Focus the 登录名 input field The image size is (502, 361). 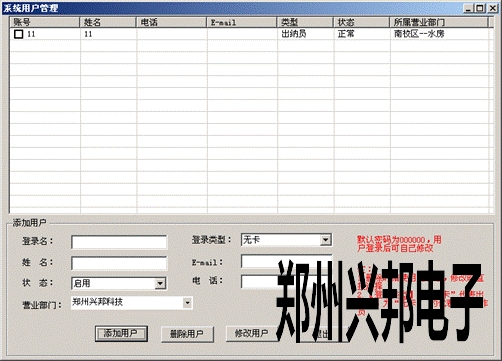[x=119, y=242]
